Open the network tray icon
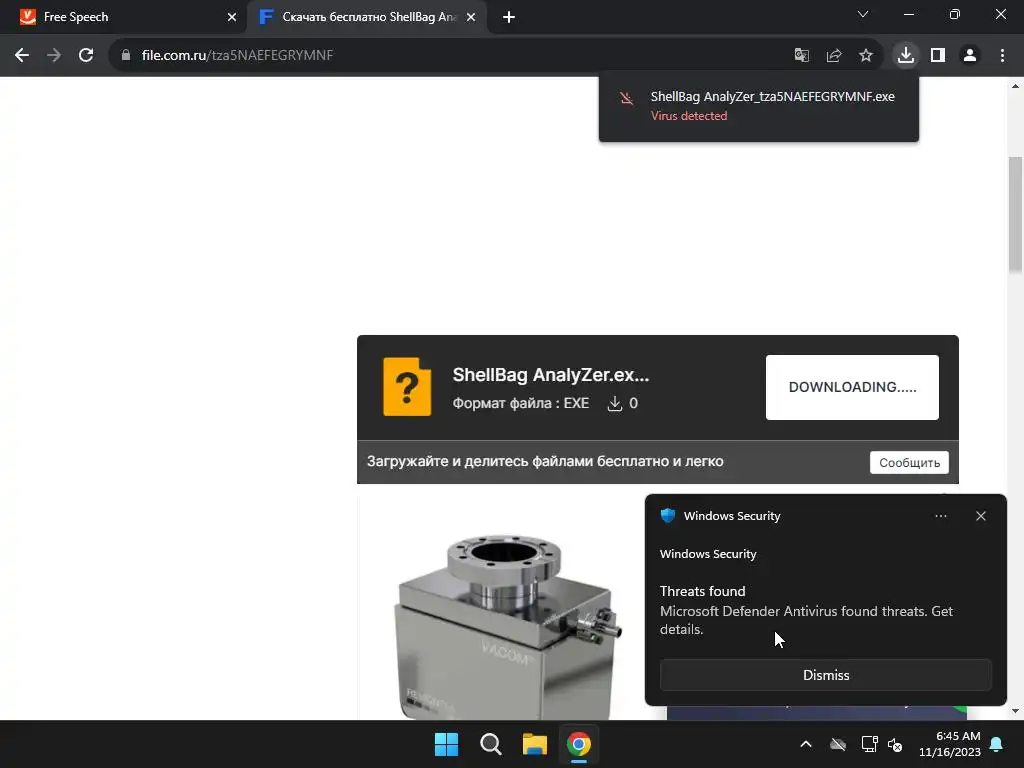Viewport: 1024px width, 768px height. [869, 744]
